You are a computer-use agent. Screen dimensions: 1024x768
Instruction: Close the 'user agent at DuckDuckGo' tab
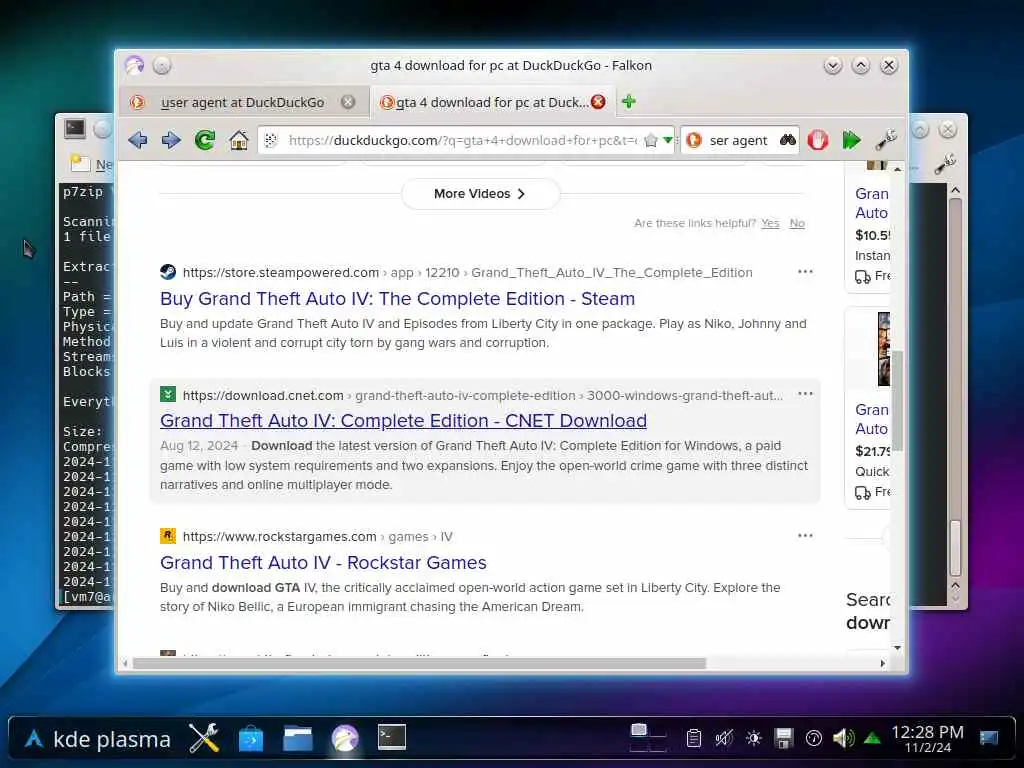(x=348, y=102)
